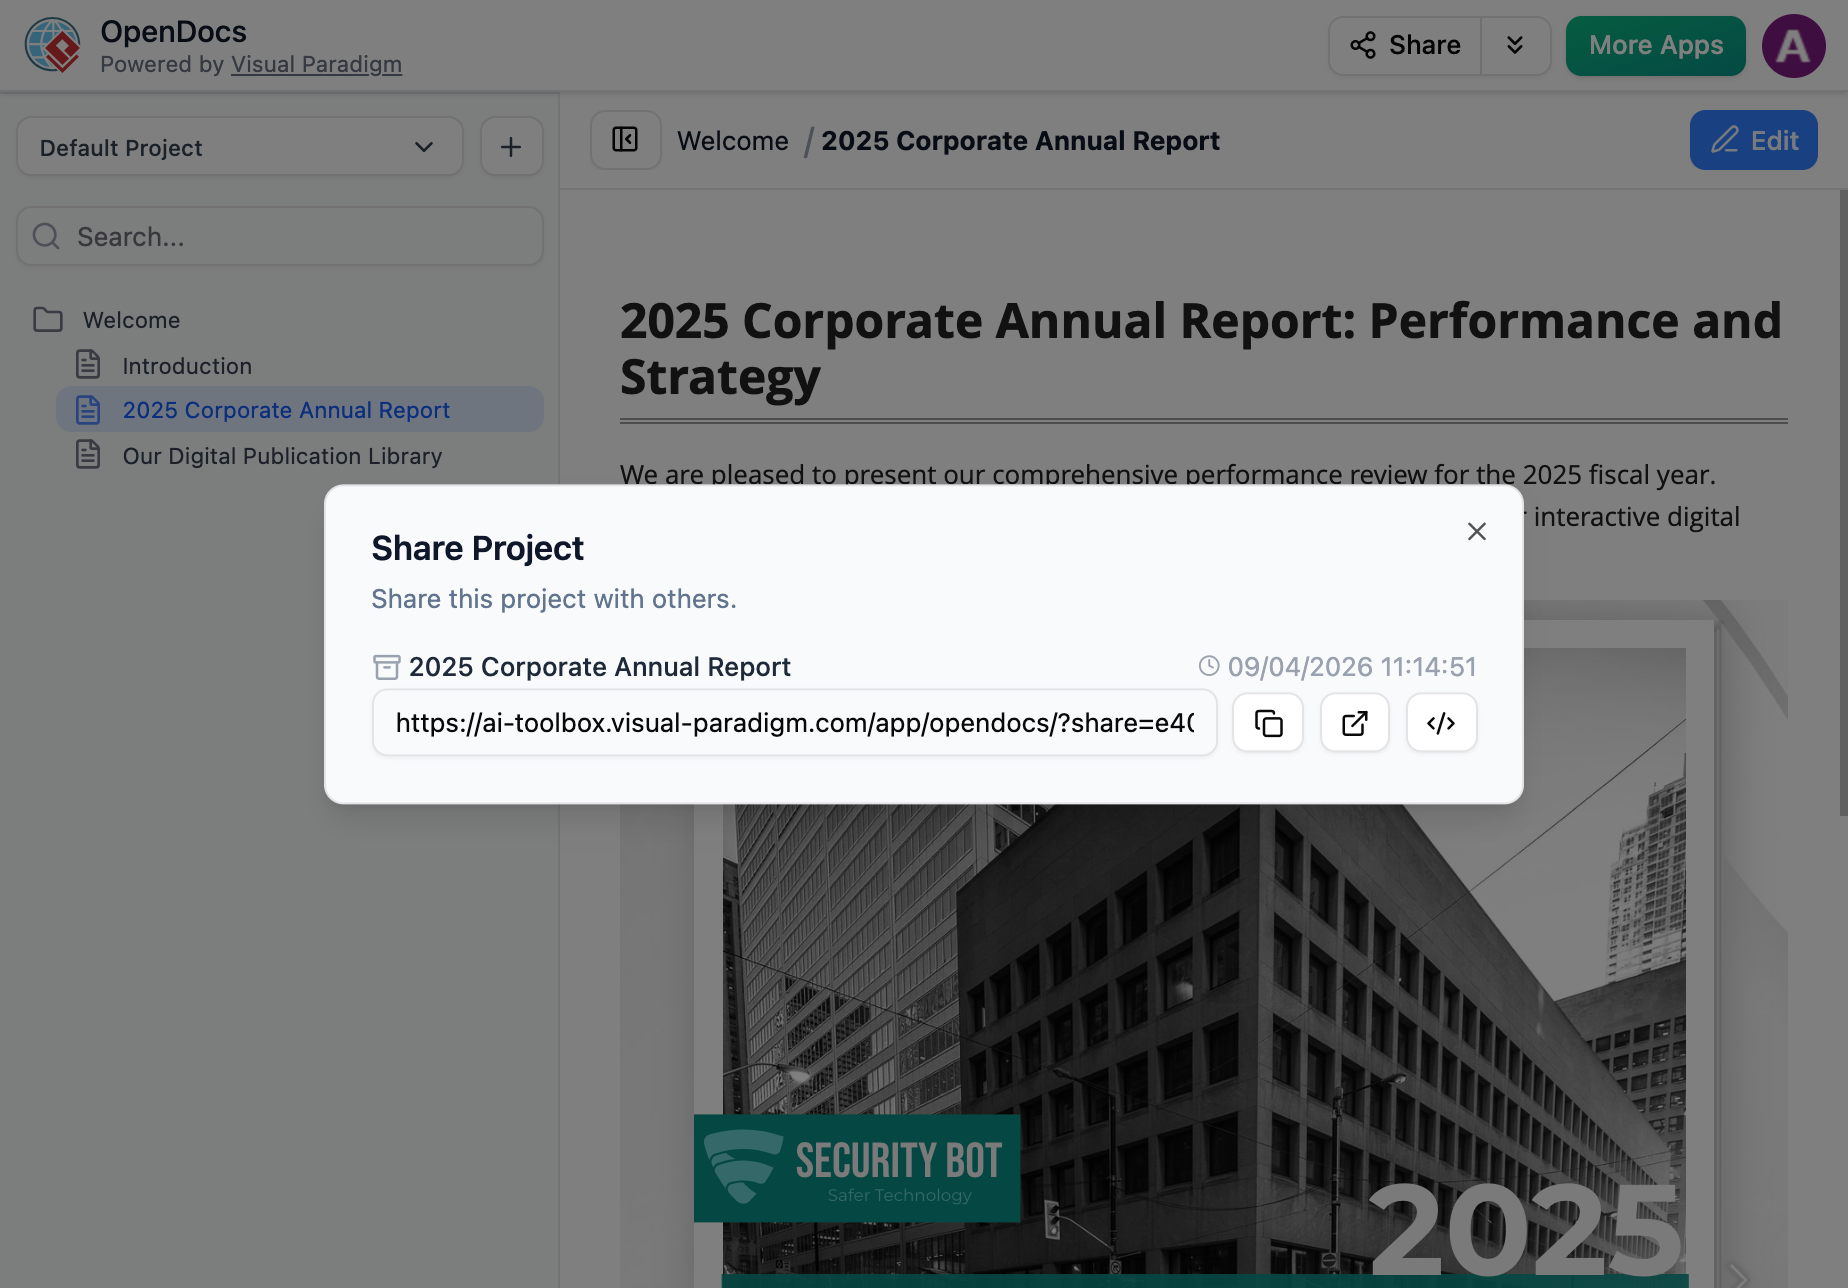1848x1288 pixels.
Task: Click the search magnifier icon in sidebar
Action: 45,236
